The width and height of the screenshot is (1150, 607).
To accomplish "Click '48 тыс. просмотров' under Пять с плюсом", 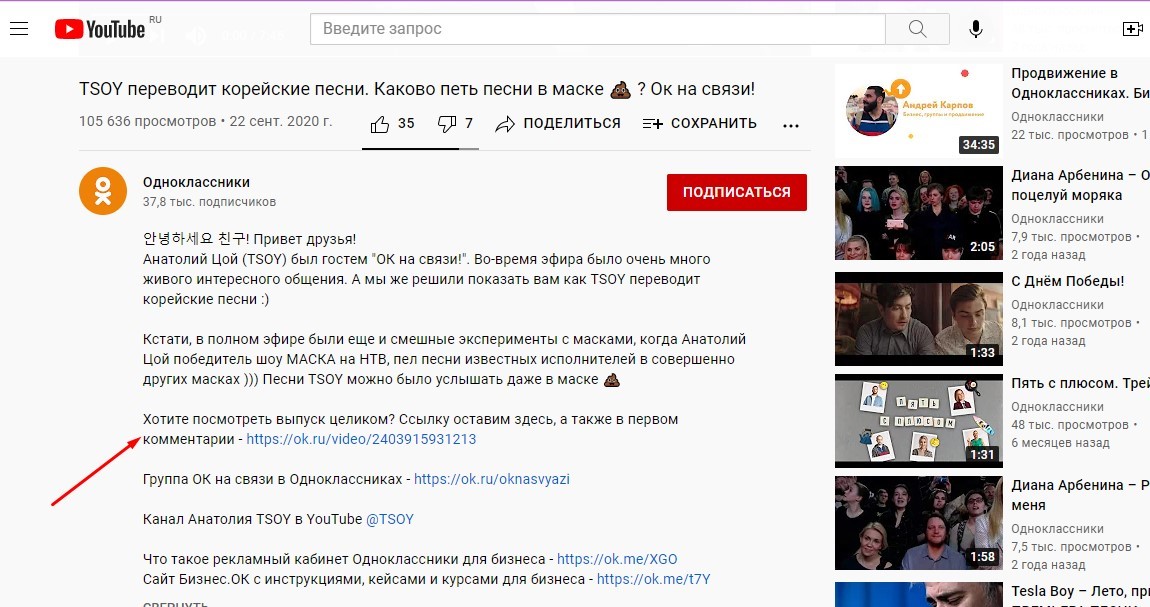I will coord(1069,424).
